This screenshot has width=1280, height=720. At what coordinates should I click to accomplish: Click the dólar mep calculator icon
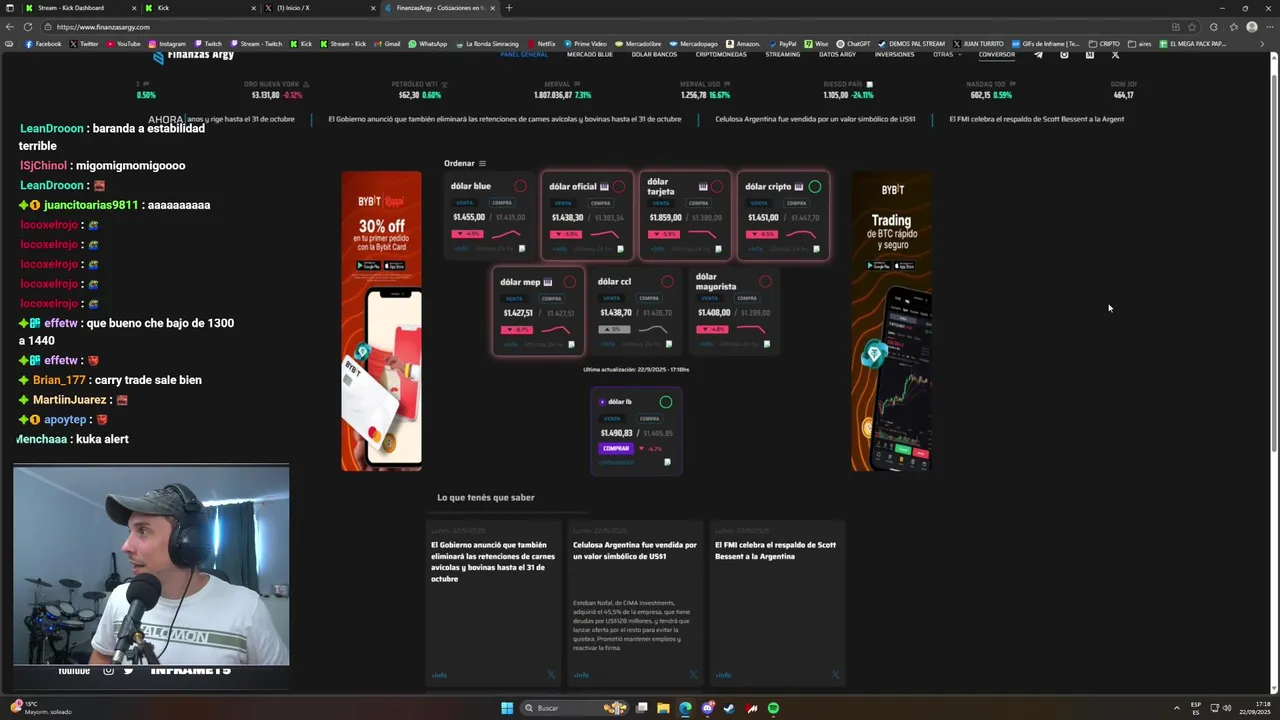pyautogui.click(x=548, y=282)
